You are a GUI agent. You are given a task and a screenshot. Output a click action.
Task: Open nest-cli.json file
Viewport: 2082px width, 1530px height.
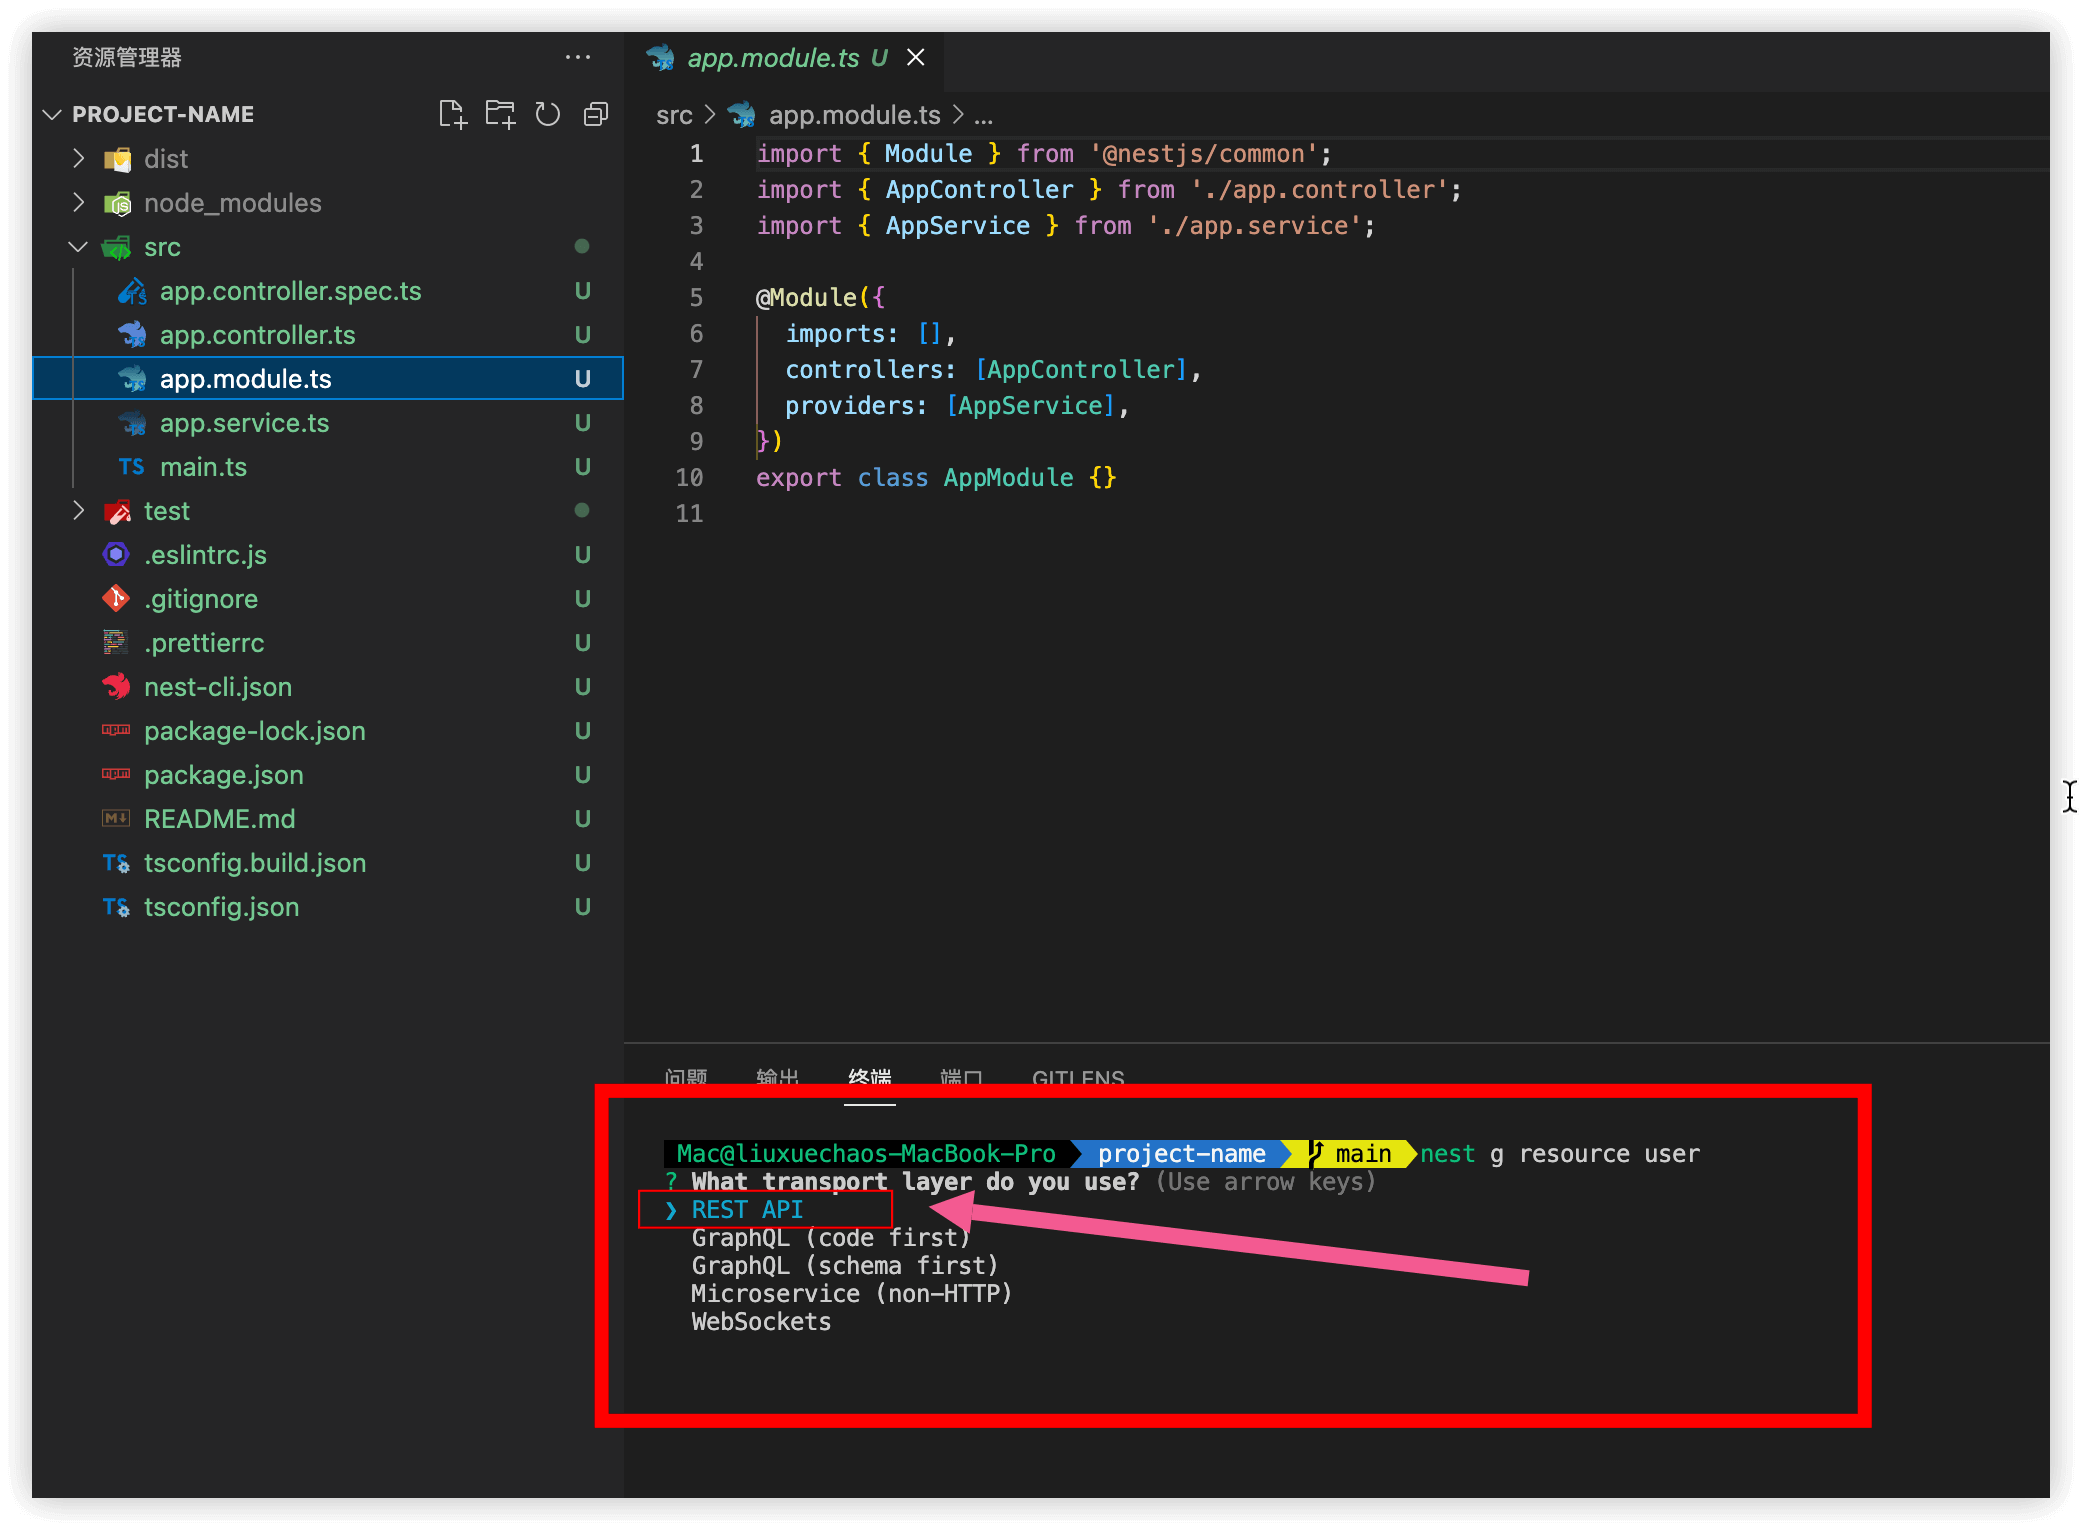click(x=328, y=687)
